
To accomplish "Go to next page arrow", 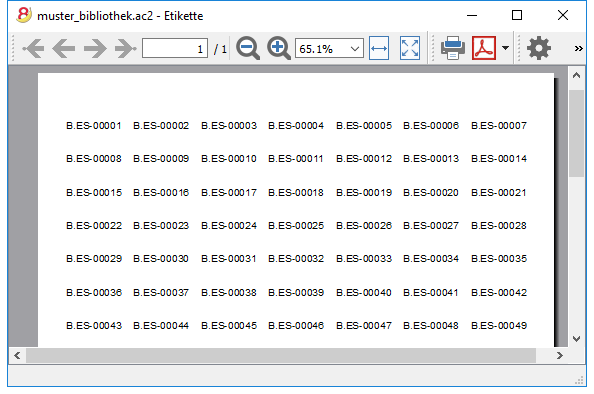I will [95, 48].
